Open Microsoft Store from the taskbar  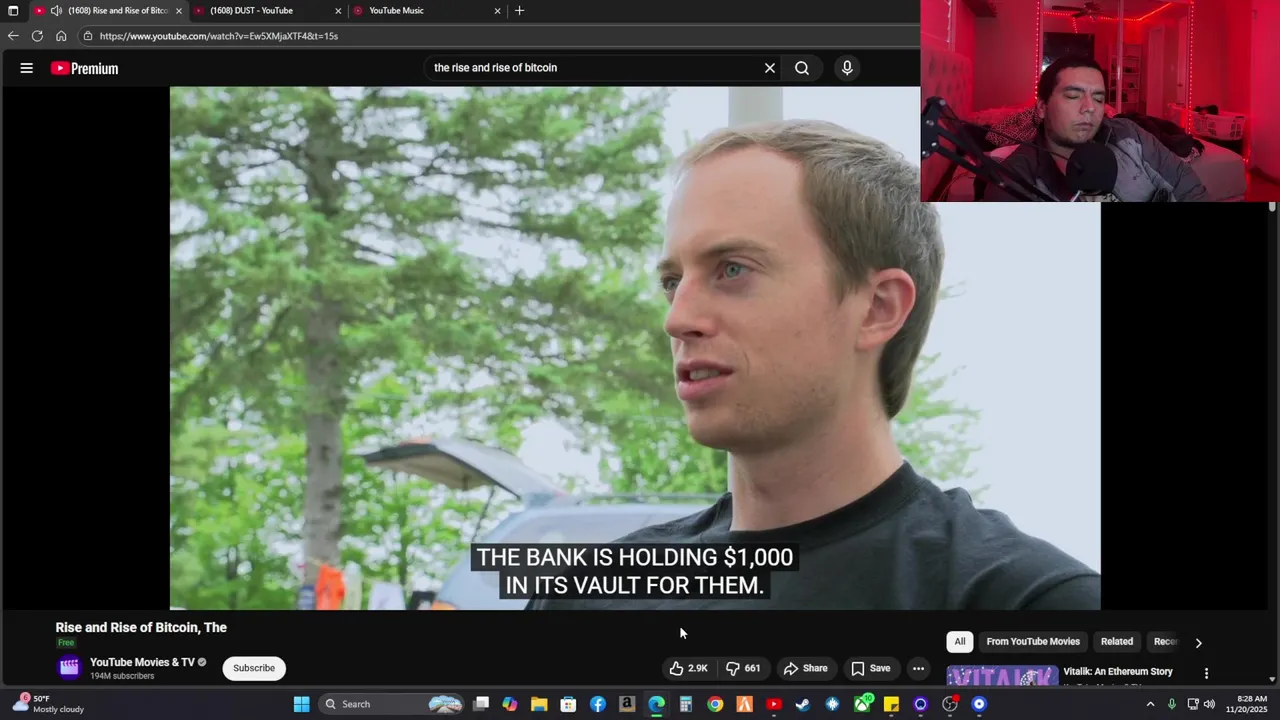568,704
